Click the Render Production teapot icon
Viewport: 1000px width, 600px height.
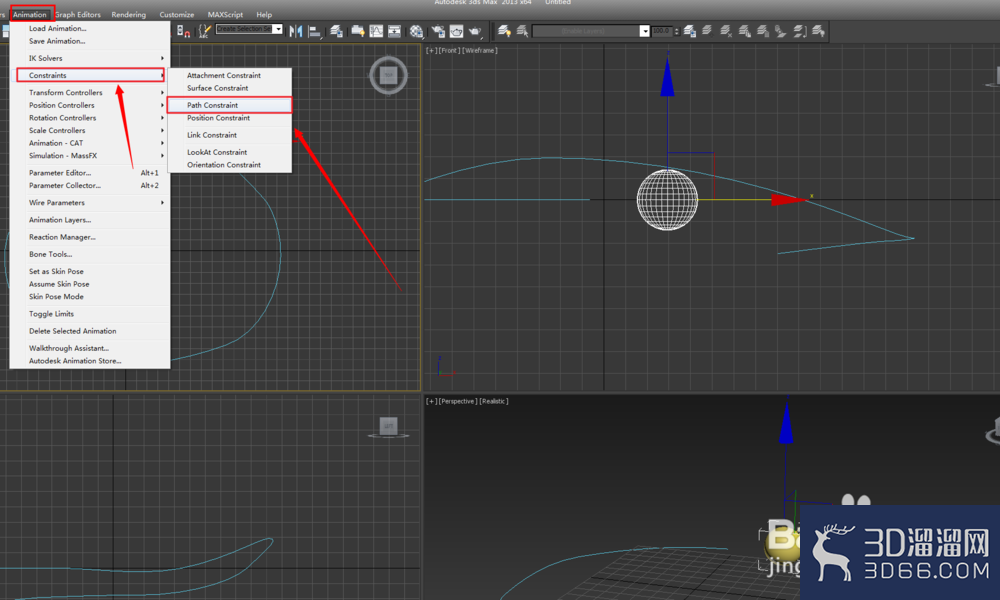[475, 31]
